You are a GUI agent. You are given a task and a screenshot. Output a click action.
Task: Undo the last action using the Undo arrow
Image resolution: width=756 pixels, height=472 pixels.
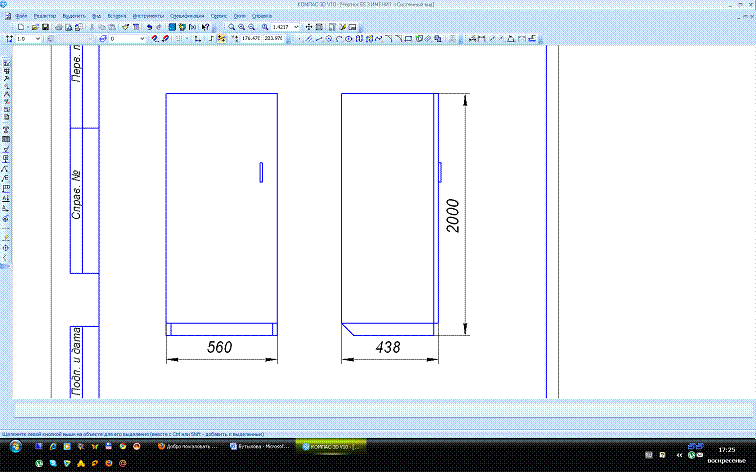(x=148, y=26)
